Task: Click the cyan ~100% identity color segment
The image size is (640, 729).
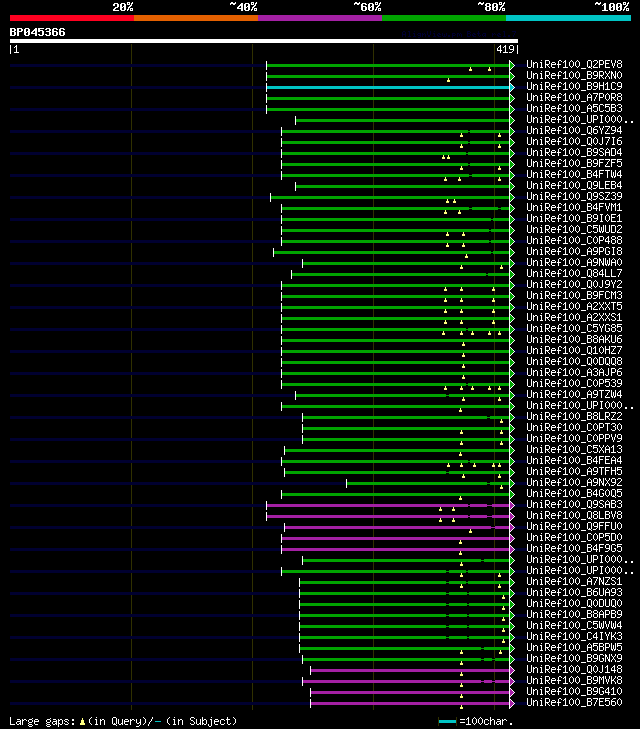Action: (x=568, y=18)
